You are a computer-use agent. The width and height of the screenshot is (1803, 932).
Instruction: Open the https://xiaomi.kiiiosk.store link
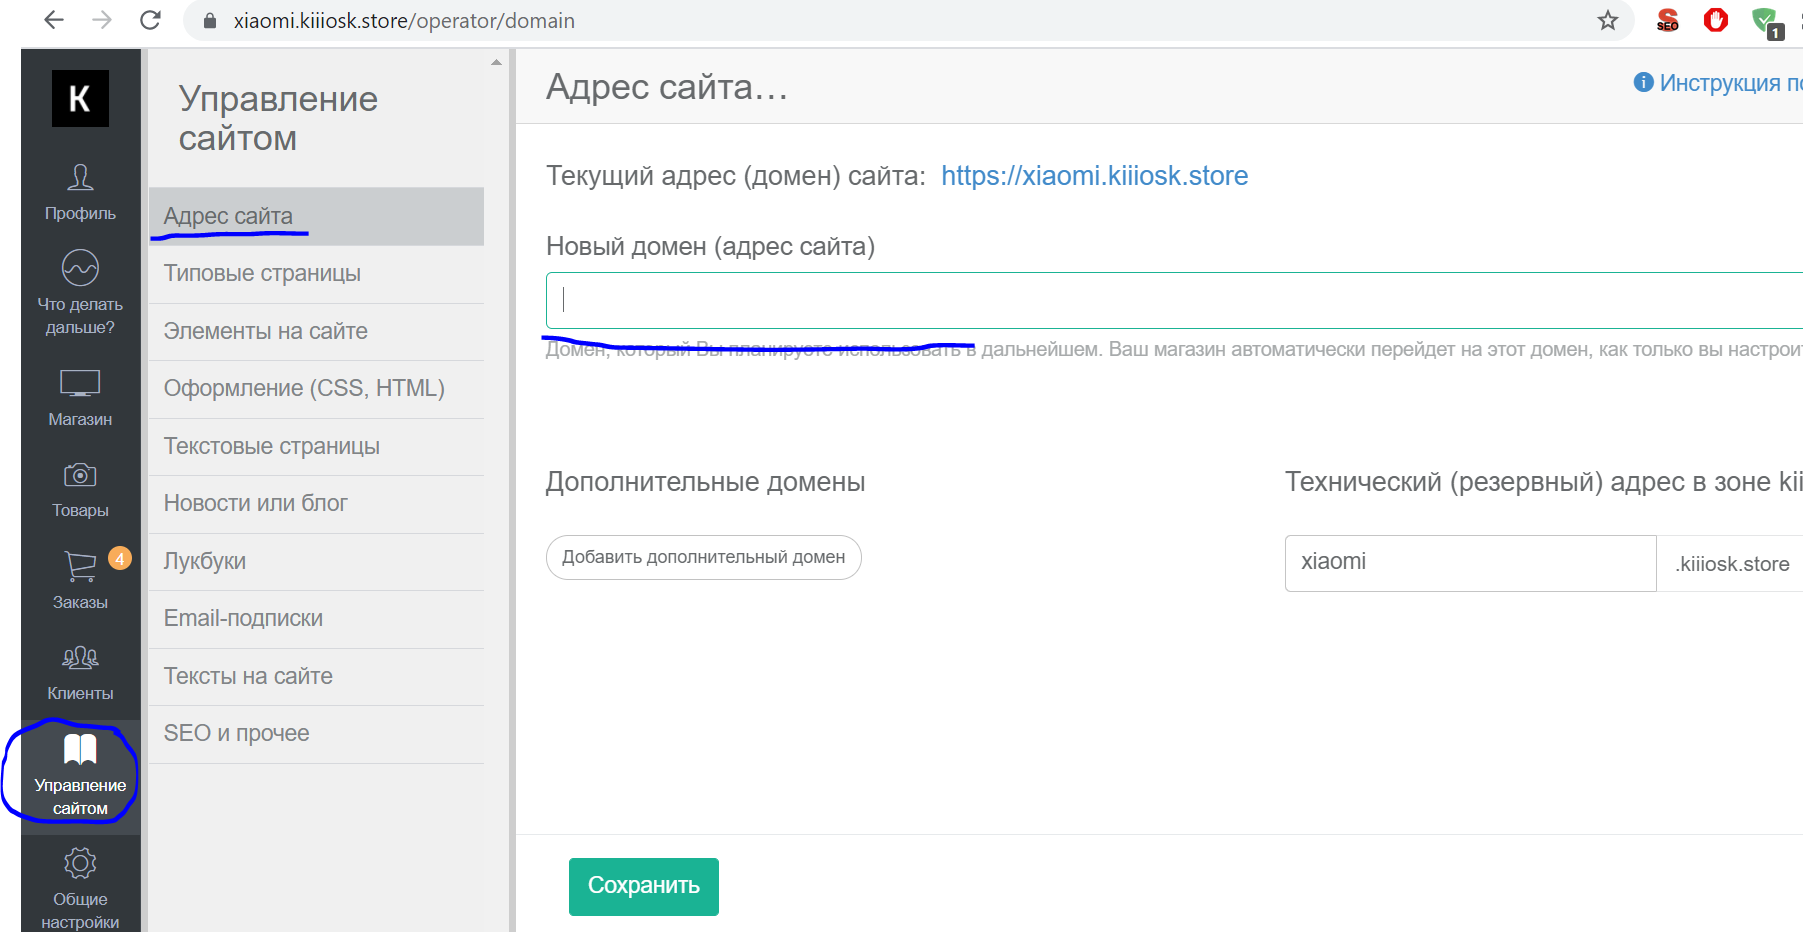coord(1094,176)
